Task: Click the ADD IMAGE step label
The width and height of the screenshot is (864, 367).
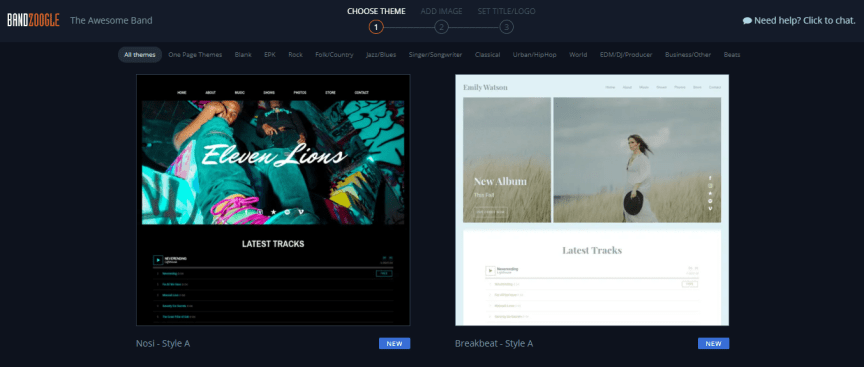Action: [x=441, y=11]
